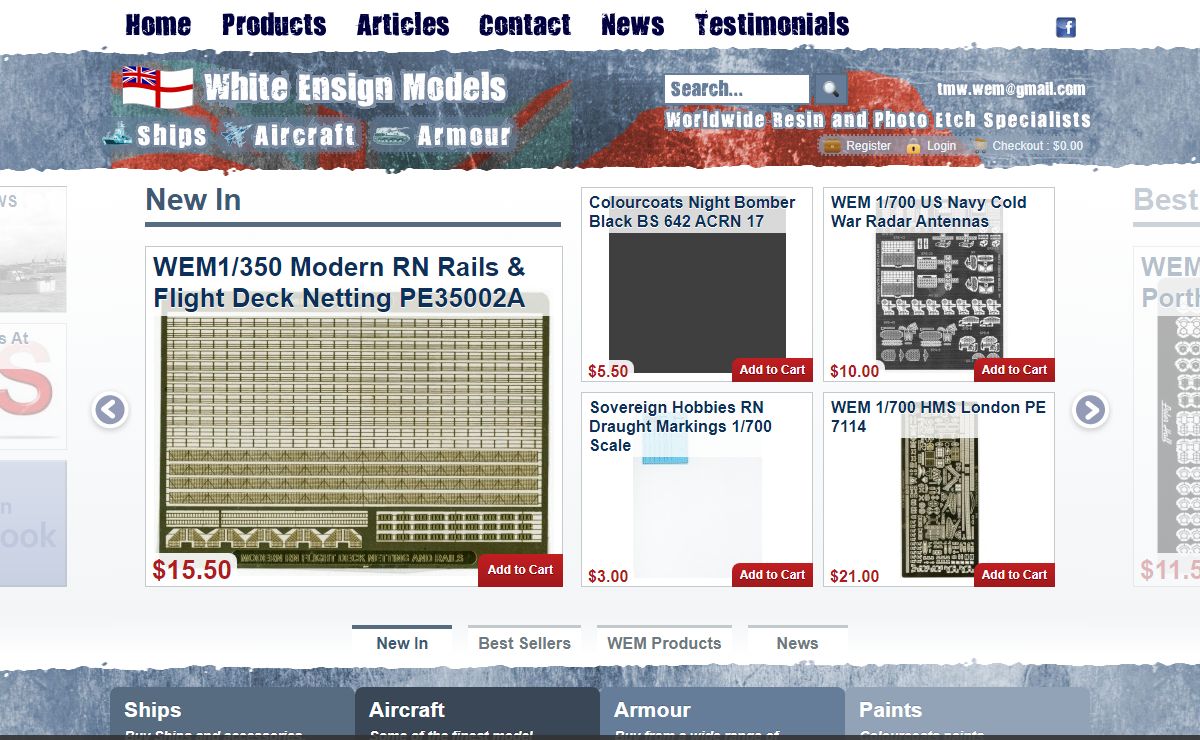1200x740 pixels.
Task: Open the Aircraft category panel
Action: (477, 712)
